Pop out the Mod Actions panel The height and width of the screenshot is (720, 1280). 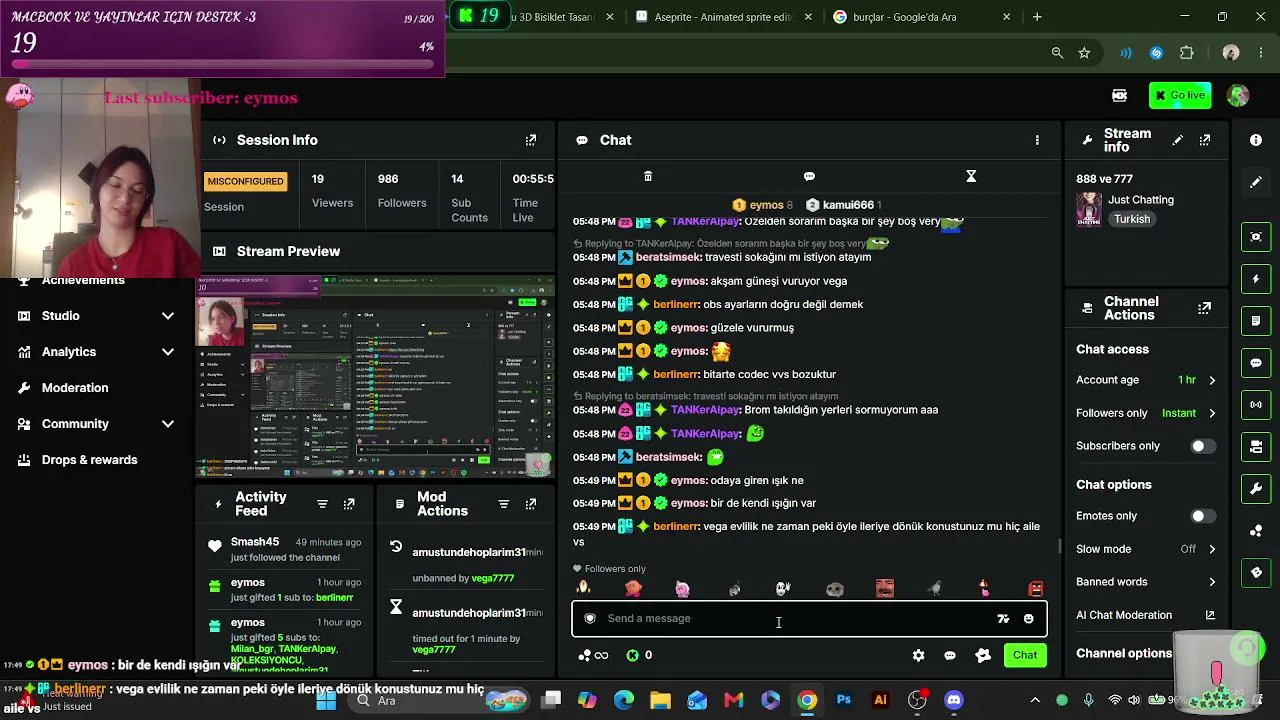click(531, 504)
